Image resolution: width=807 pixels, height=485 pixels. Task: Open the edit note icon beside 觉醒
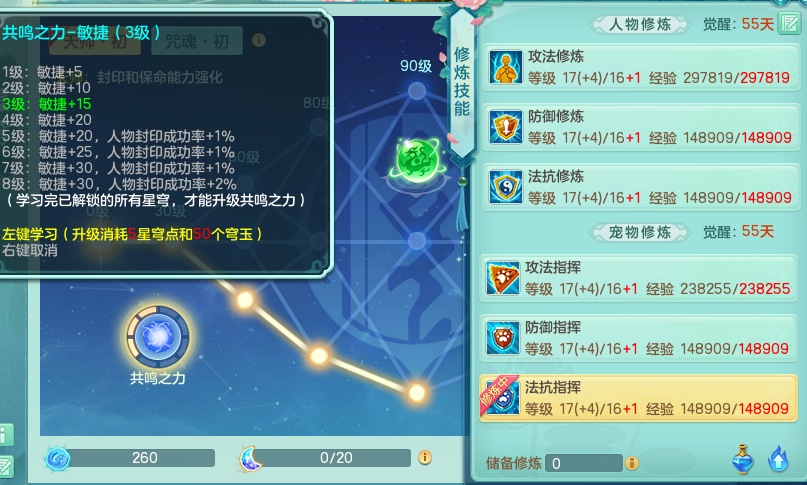coord(789,23)
